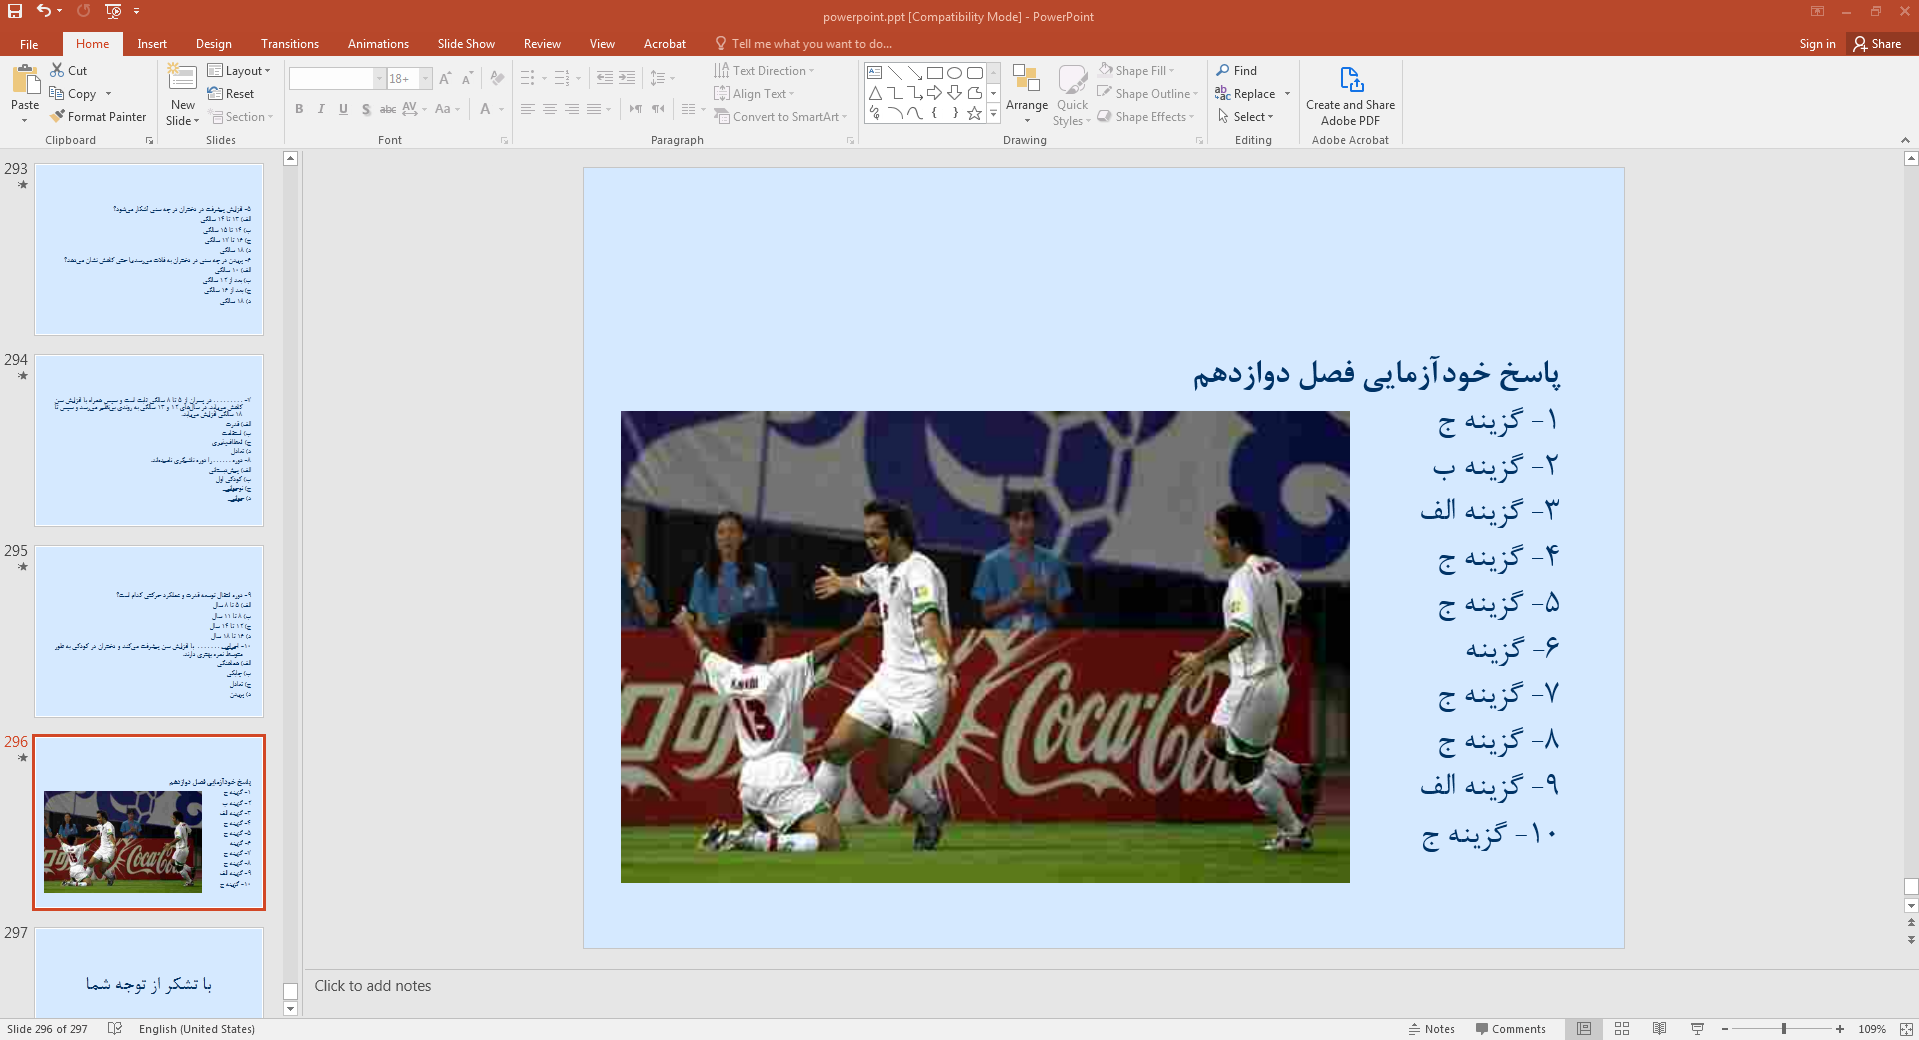
Task: Click the Save icon in title bar
Action: [15, 11]
